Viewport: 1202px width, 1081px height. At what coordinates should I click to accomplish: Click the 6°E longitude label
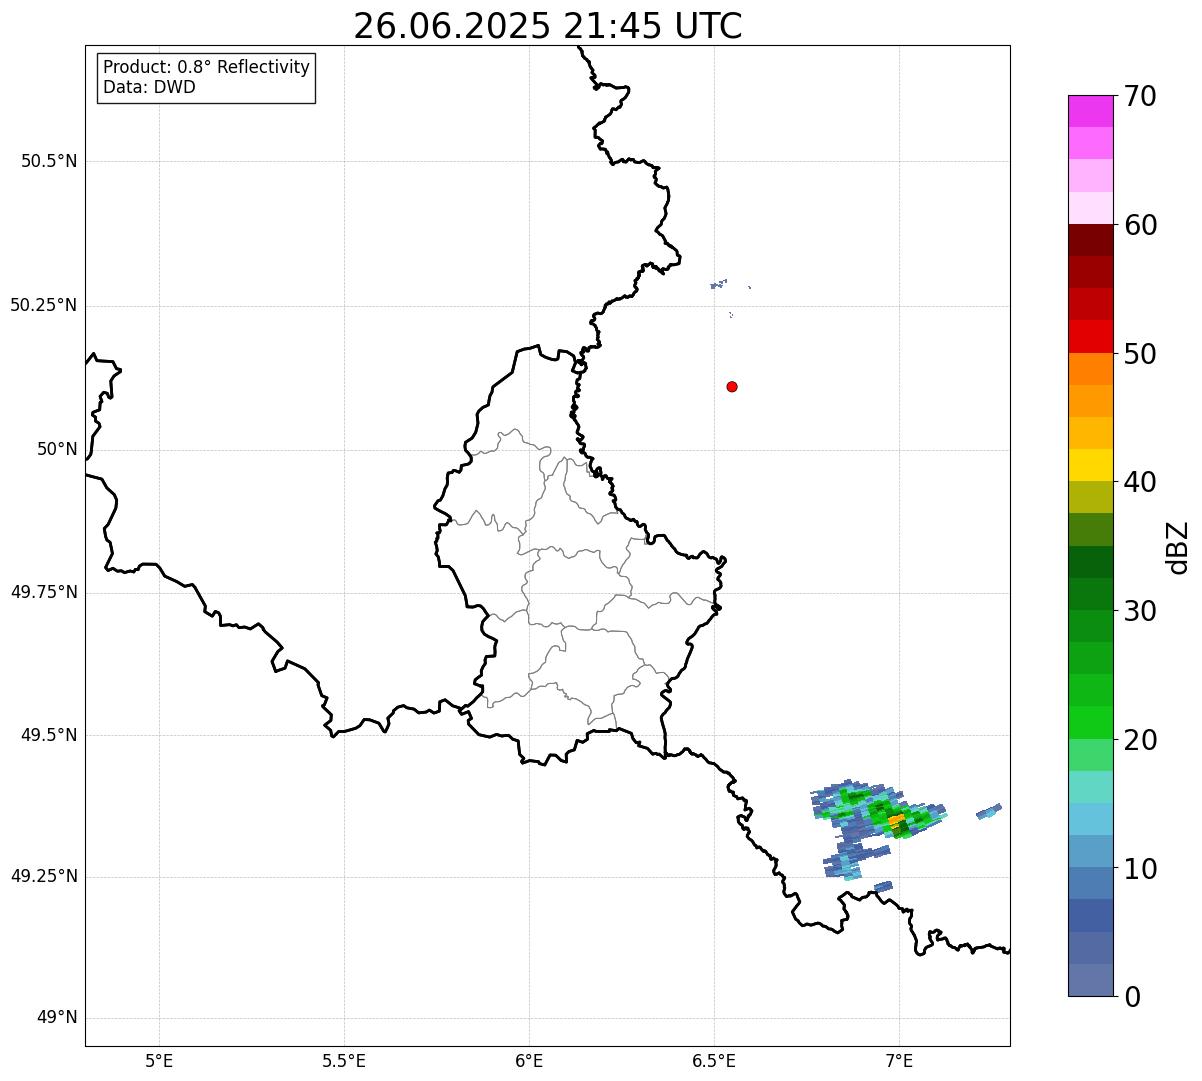pos(529,1060)
